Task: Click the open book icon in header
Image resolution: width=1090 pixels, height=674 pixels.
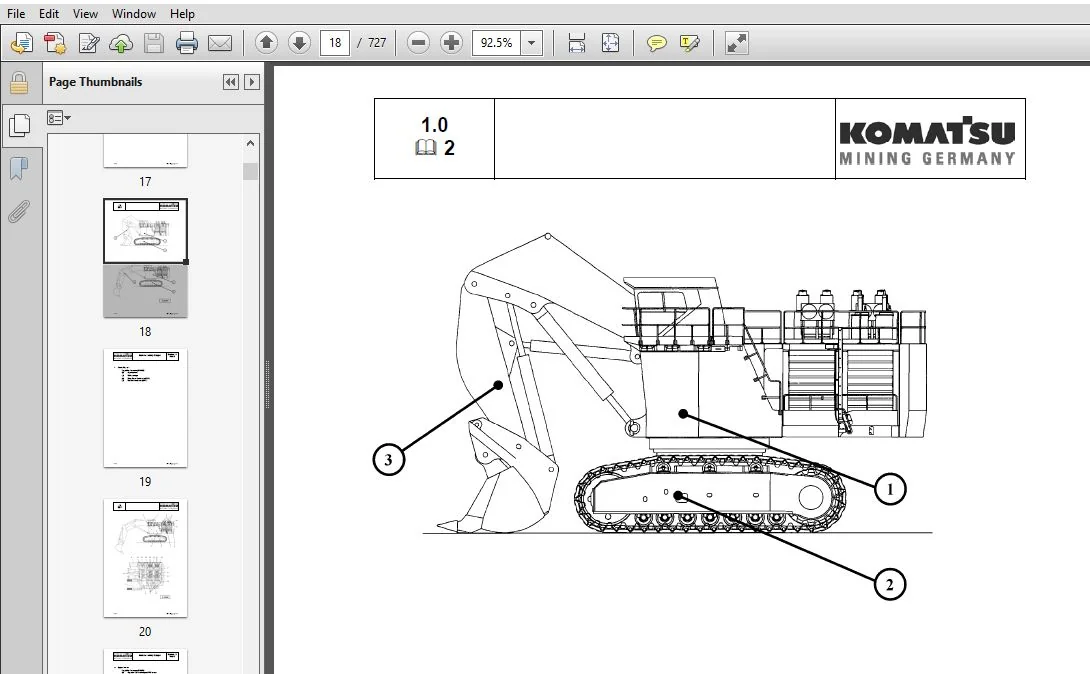Action: click(425, 147)
